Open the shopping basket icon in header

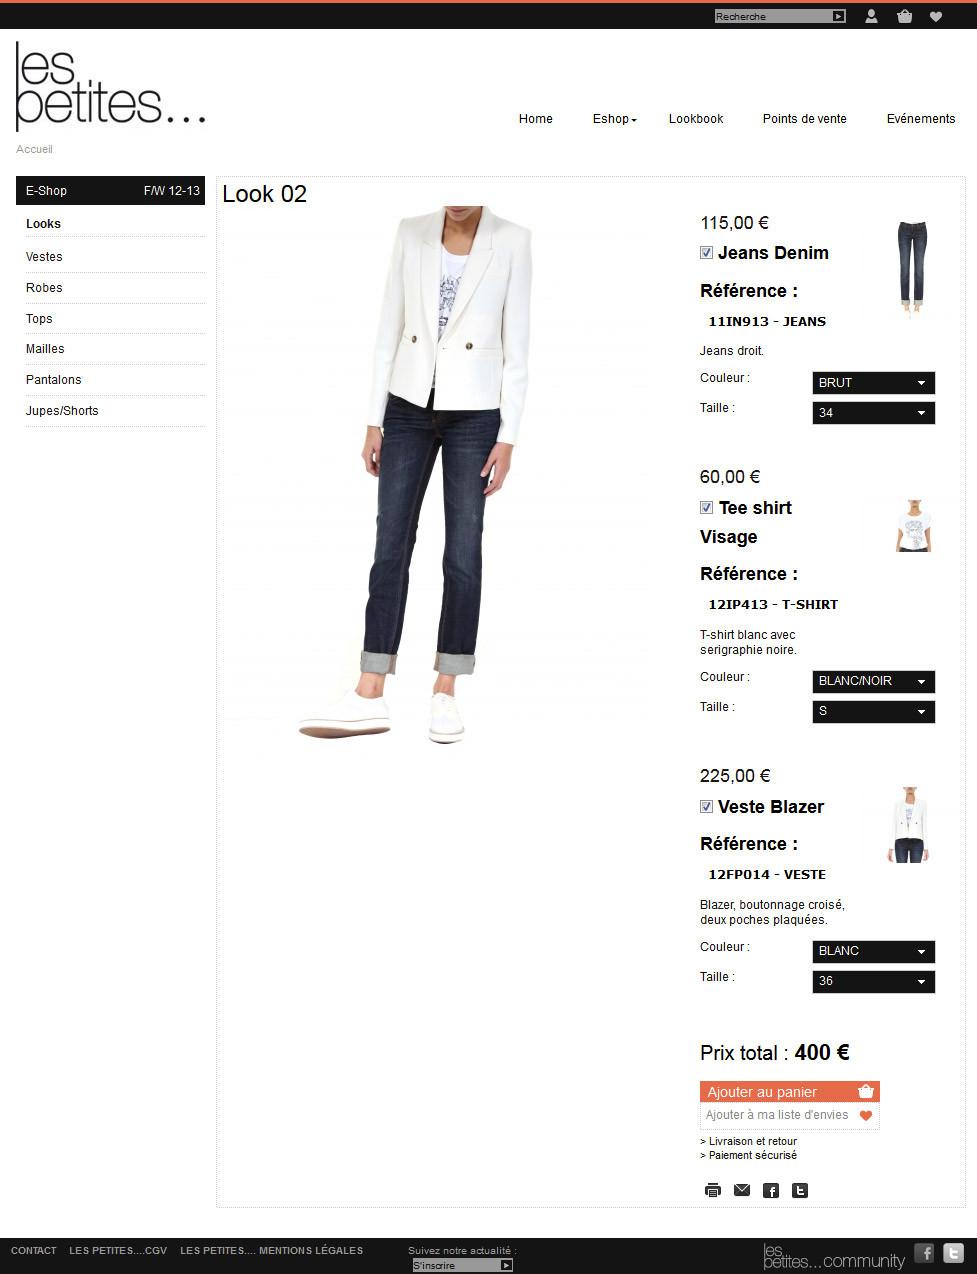point(904,16)
